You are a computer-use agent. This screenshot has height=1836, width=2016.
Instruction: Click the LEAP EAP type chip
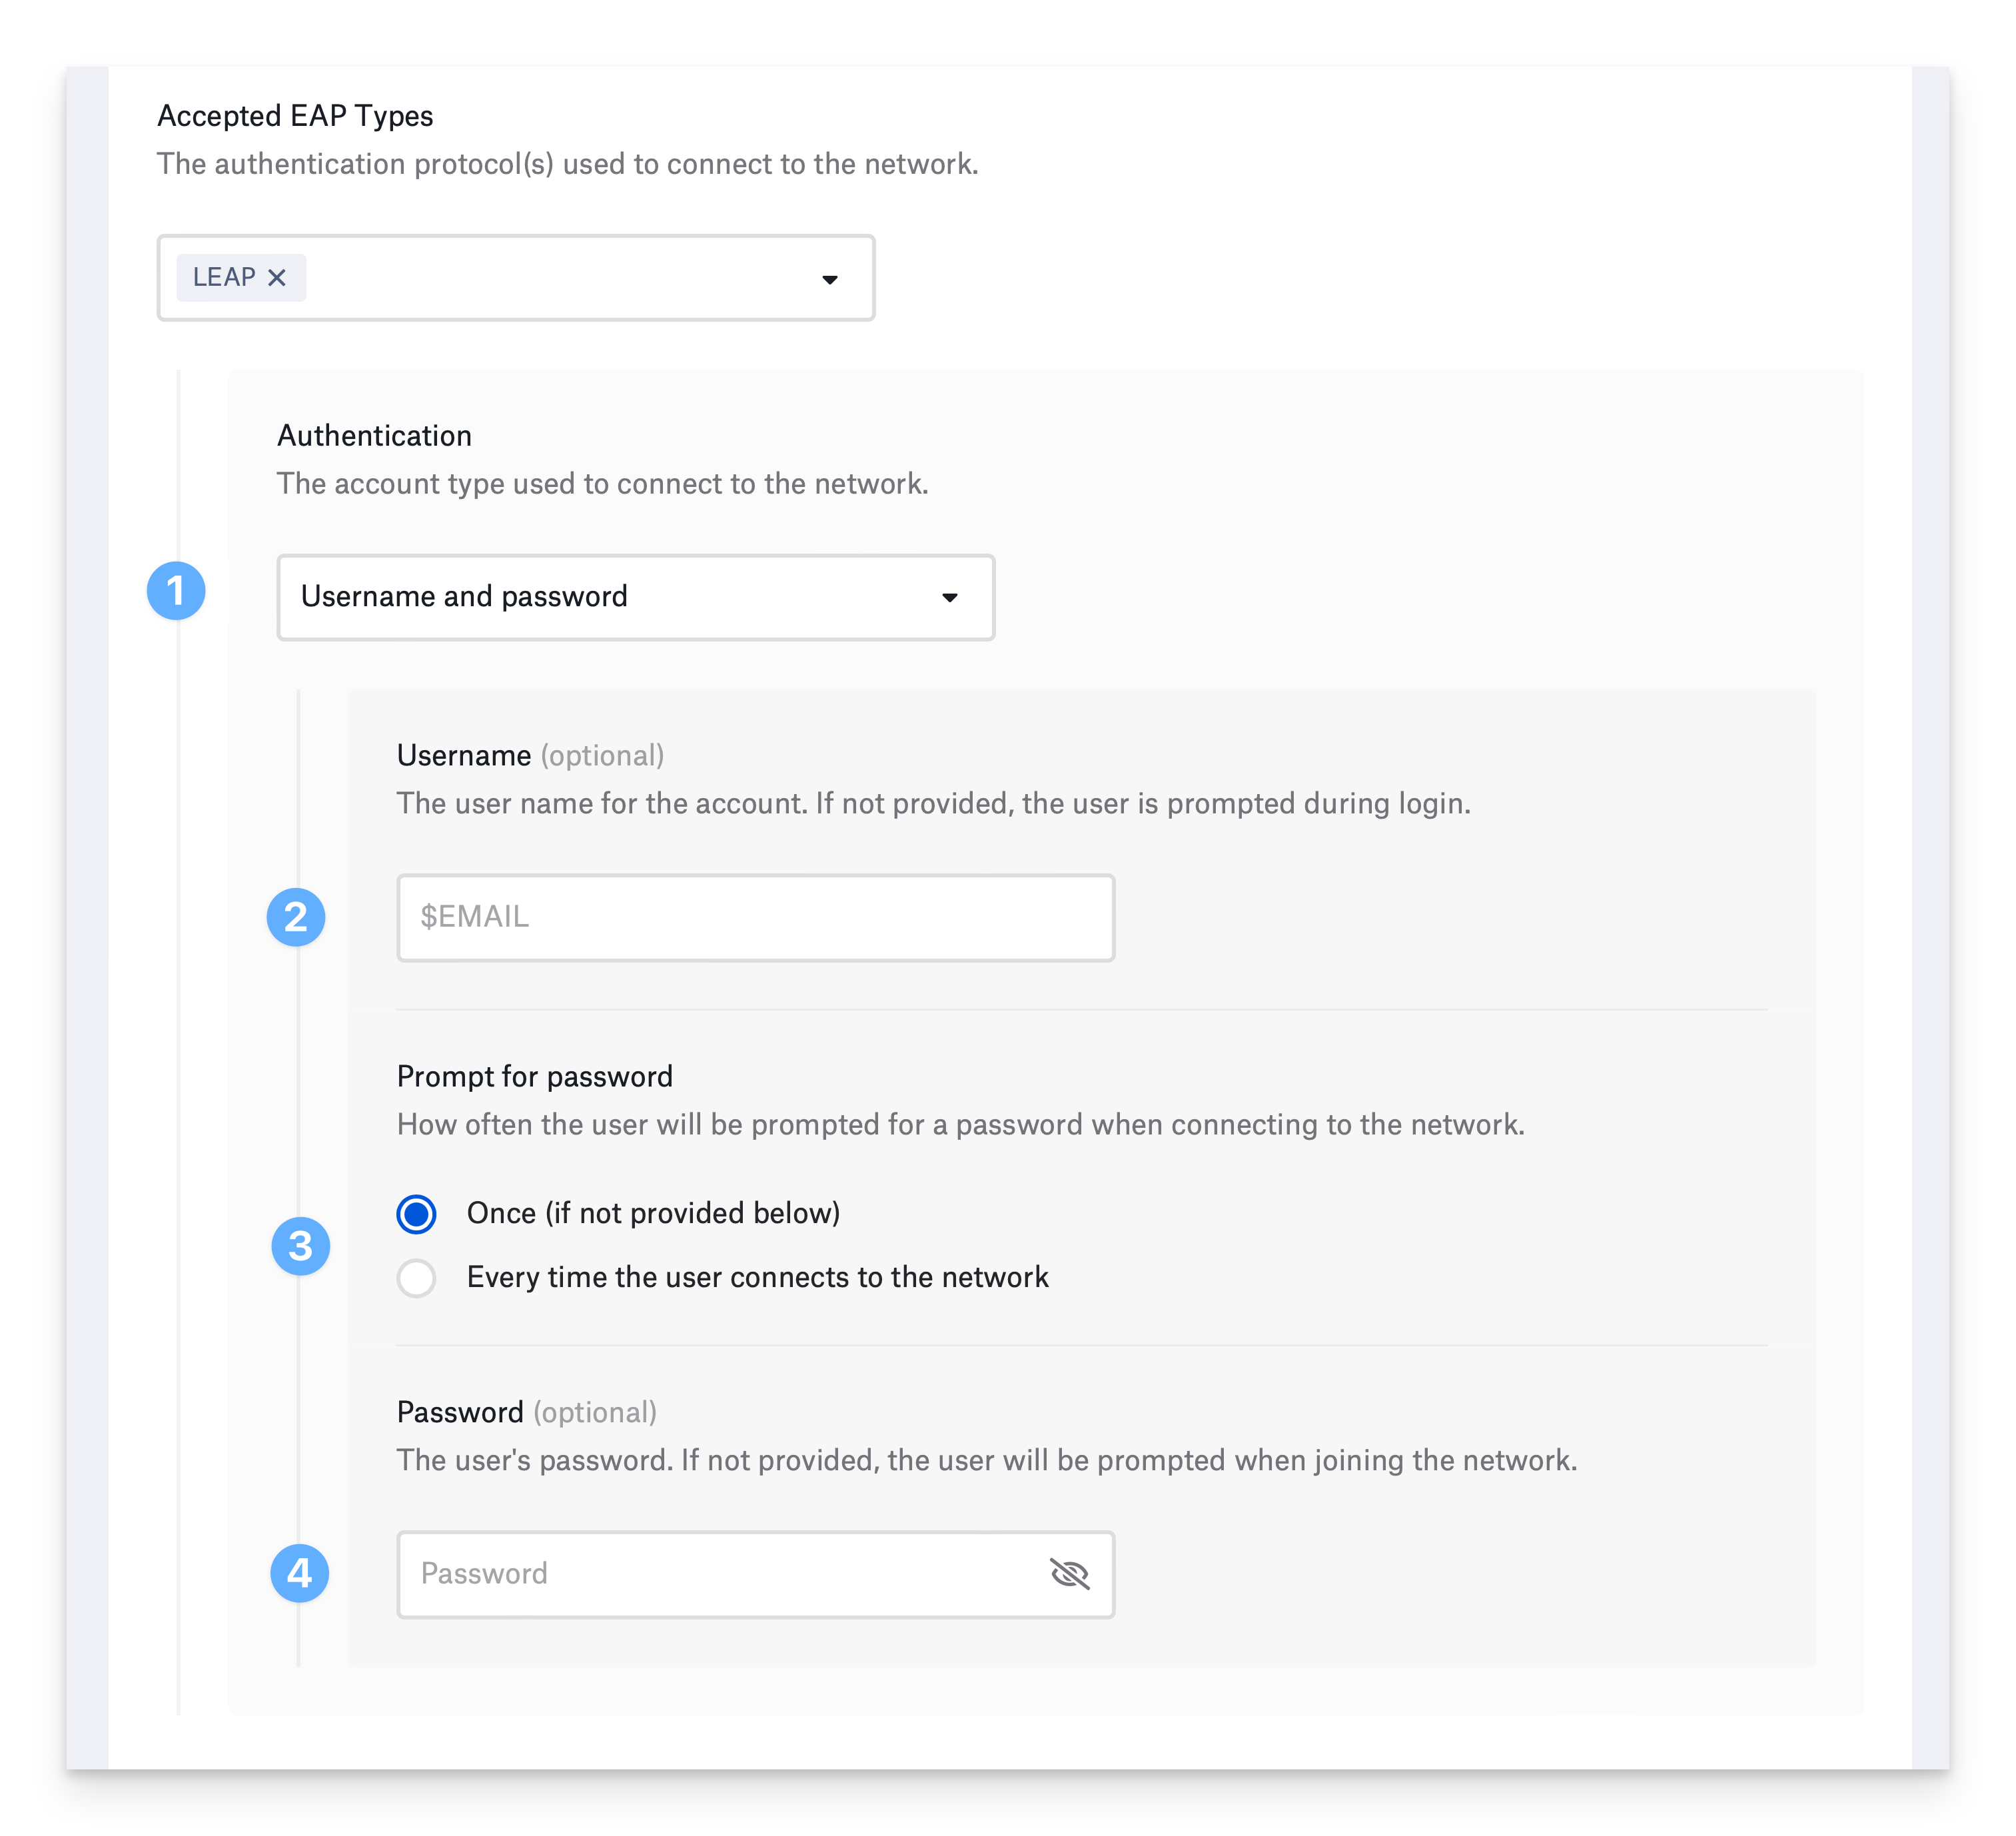(x=224, y=277)
